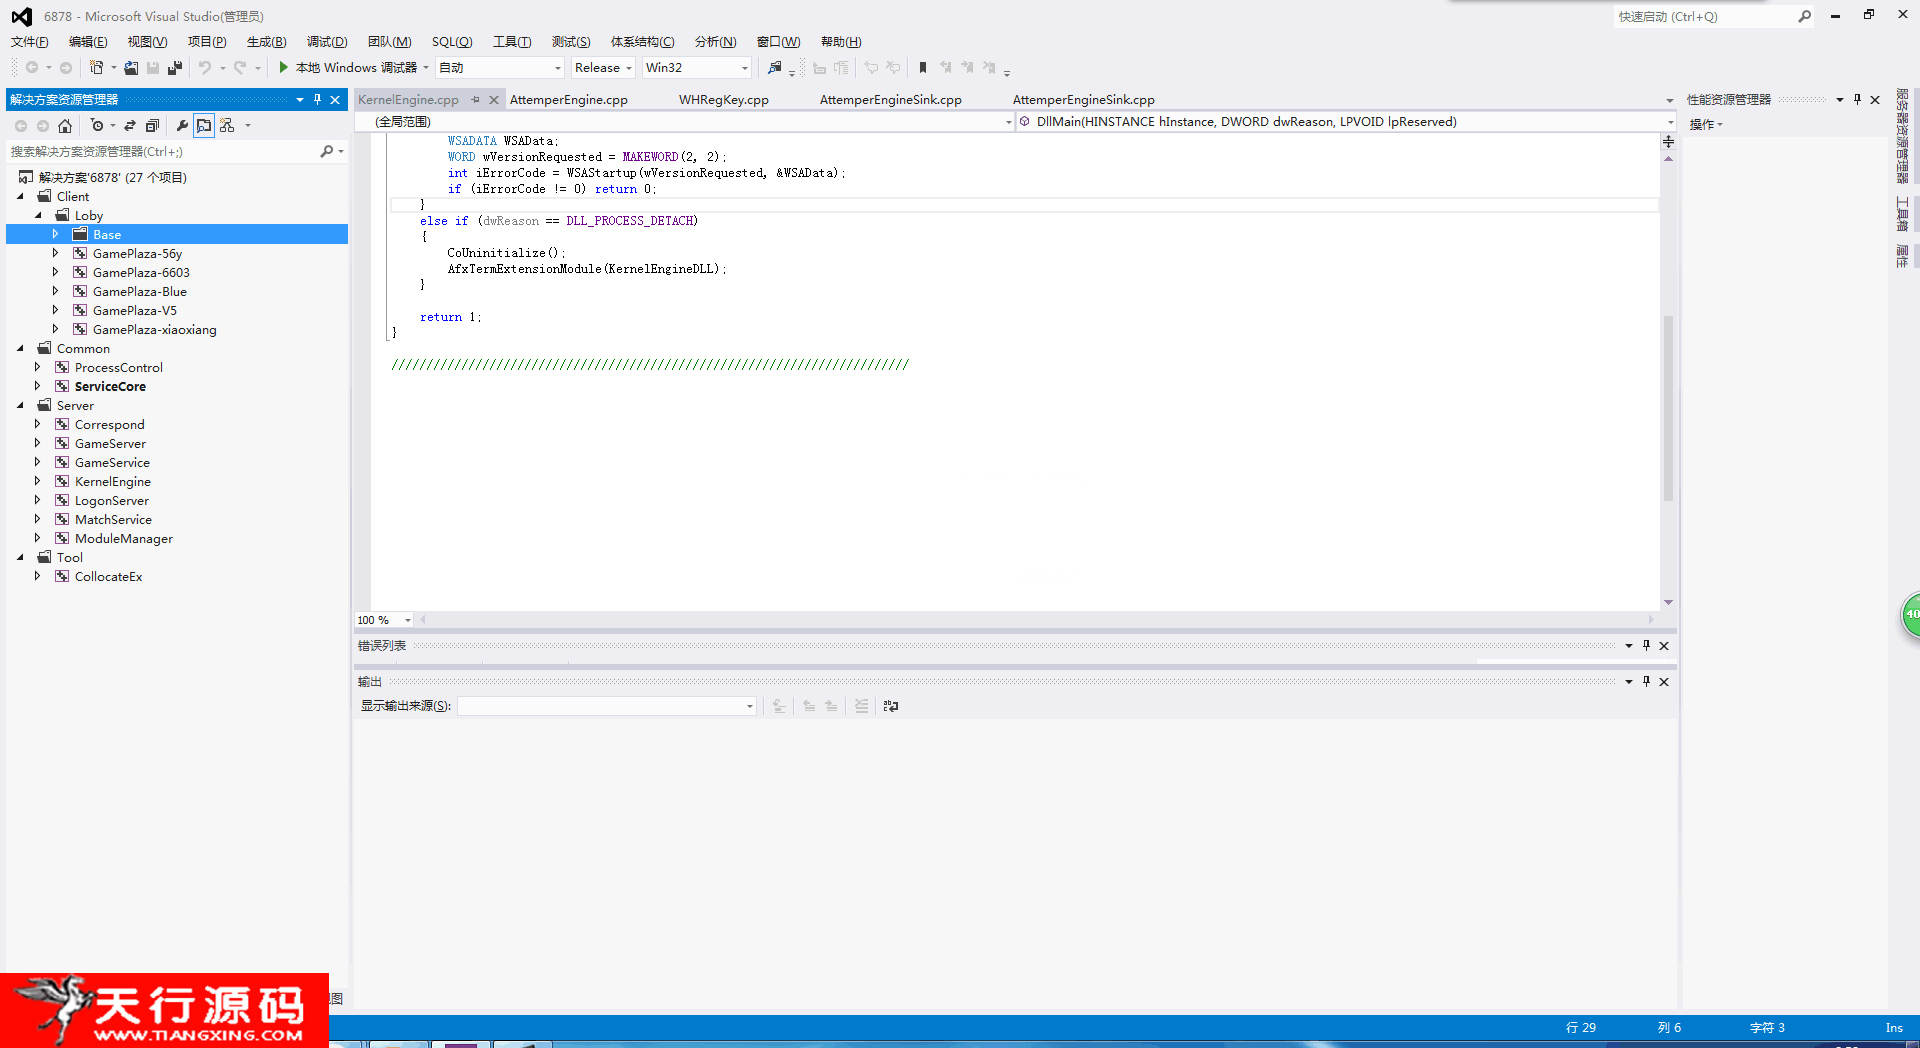Open the Debug menu
The image size is (1920, 1048).
click(x=326, y=41)
